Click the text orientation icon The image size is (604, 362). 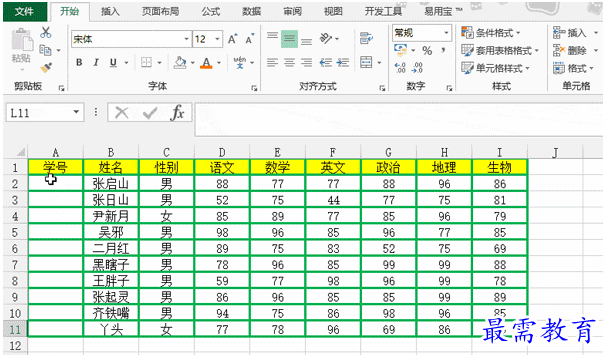[326, 39]
